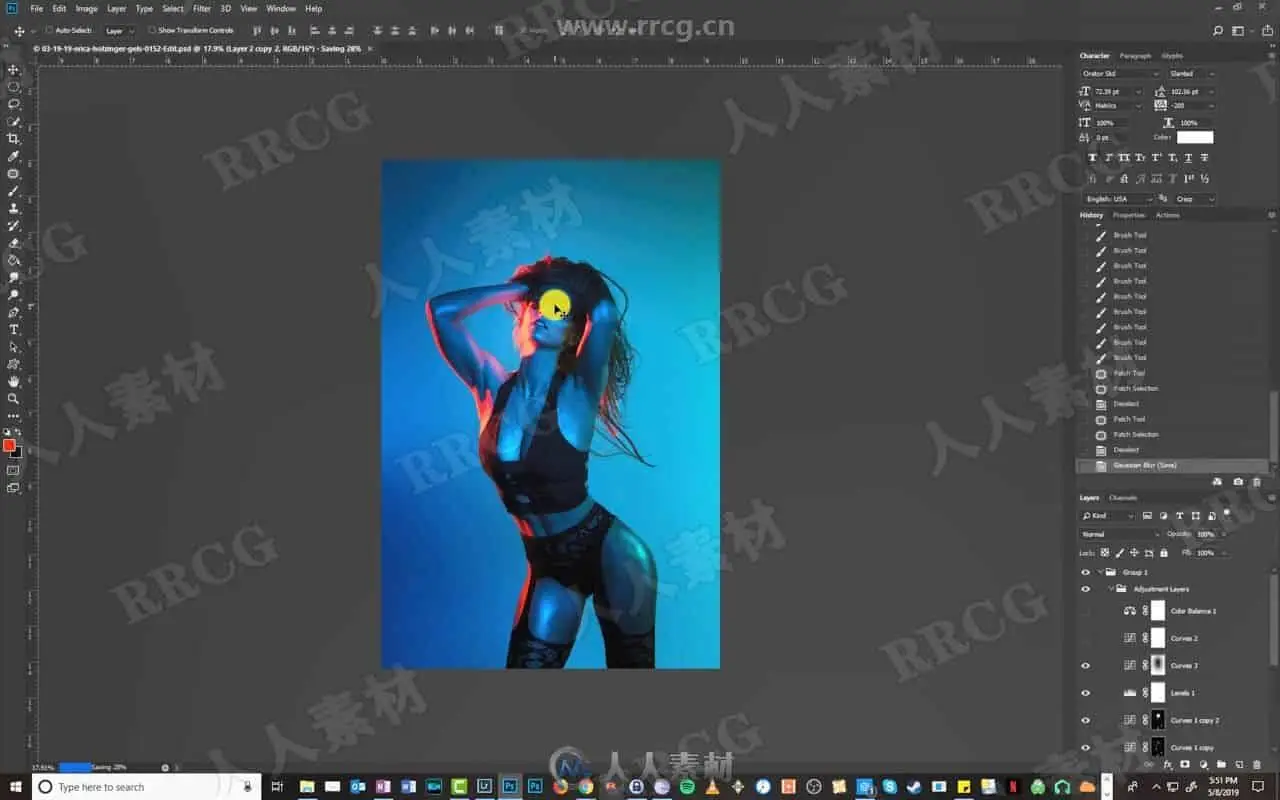This screenshot has width=1280, height=800.
Task: Open the Window menu
Action: [x=281, y=9]
